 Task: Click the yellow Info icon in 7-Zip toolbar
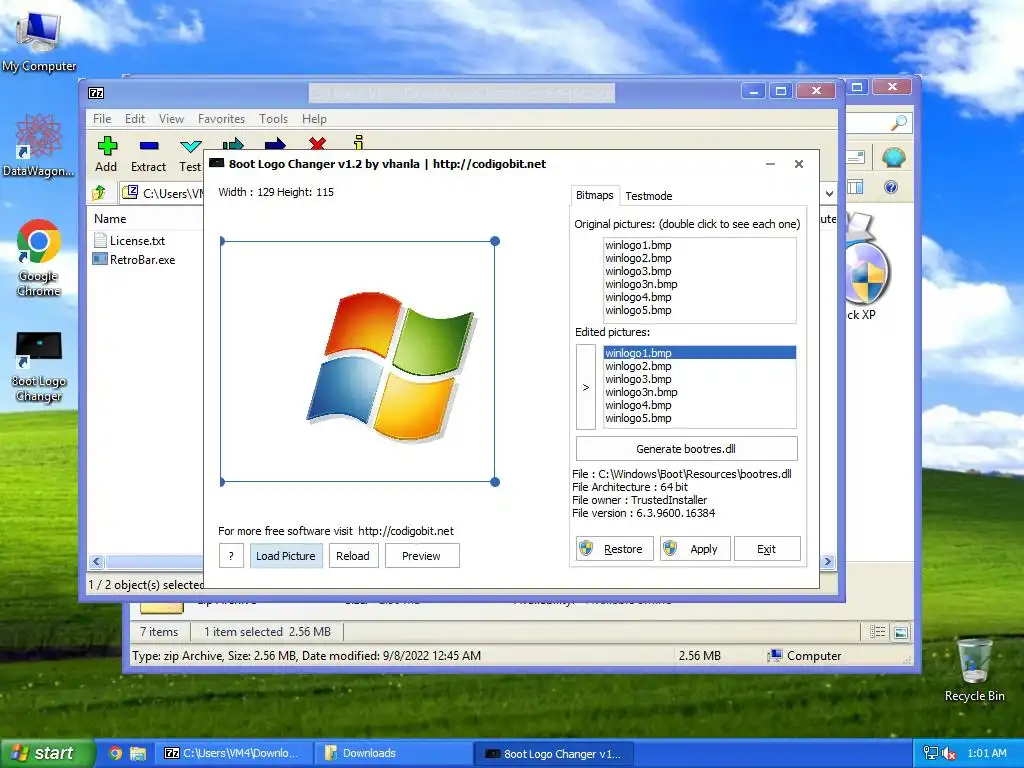tap(358, 142)
